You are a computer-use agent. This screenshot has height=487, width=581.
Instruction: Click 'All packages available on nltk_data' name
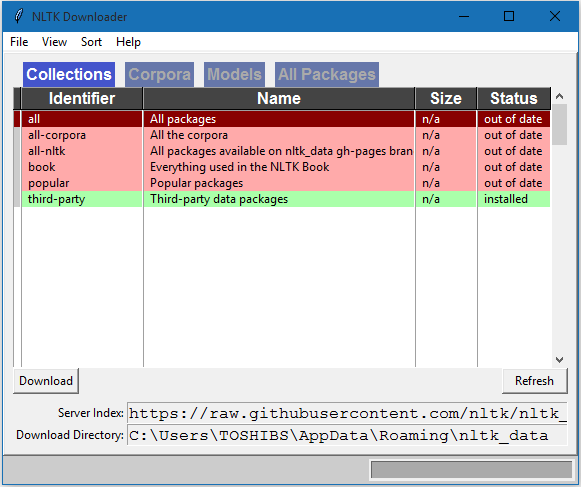(279, 151)
